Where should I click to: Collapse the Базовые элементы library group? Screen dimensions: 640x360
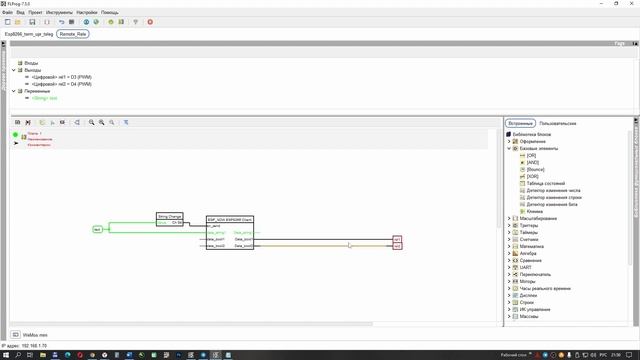click(509, 149)
